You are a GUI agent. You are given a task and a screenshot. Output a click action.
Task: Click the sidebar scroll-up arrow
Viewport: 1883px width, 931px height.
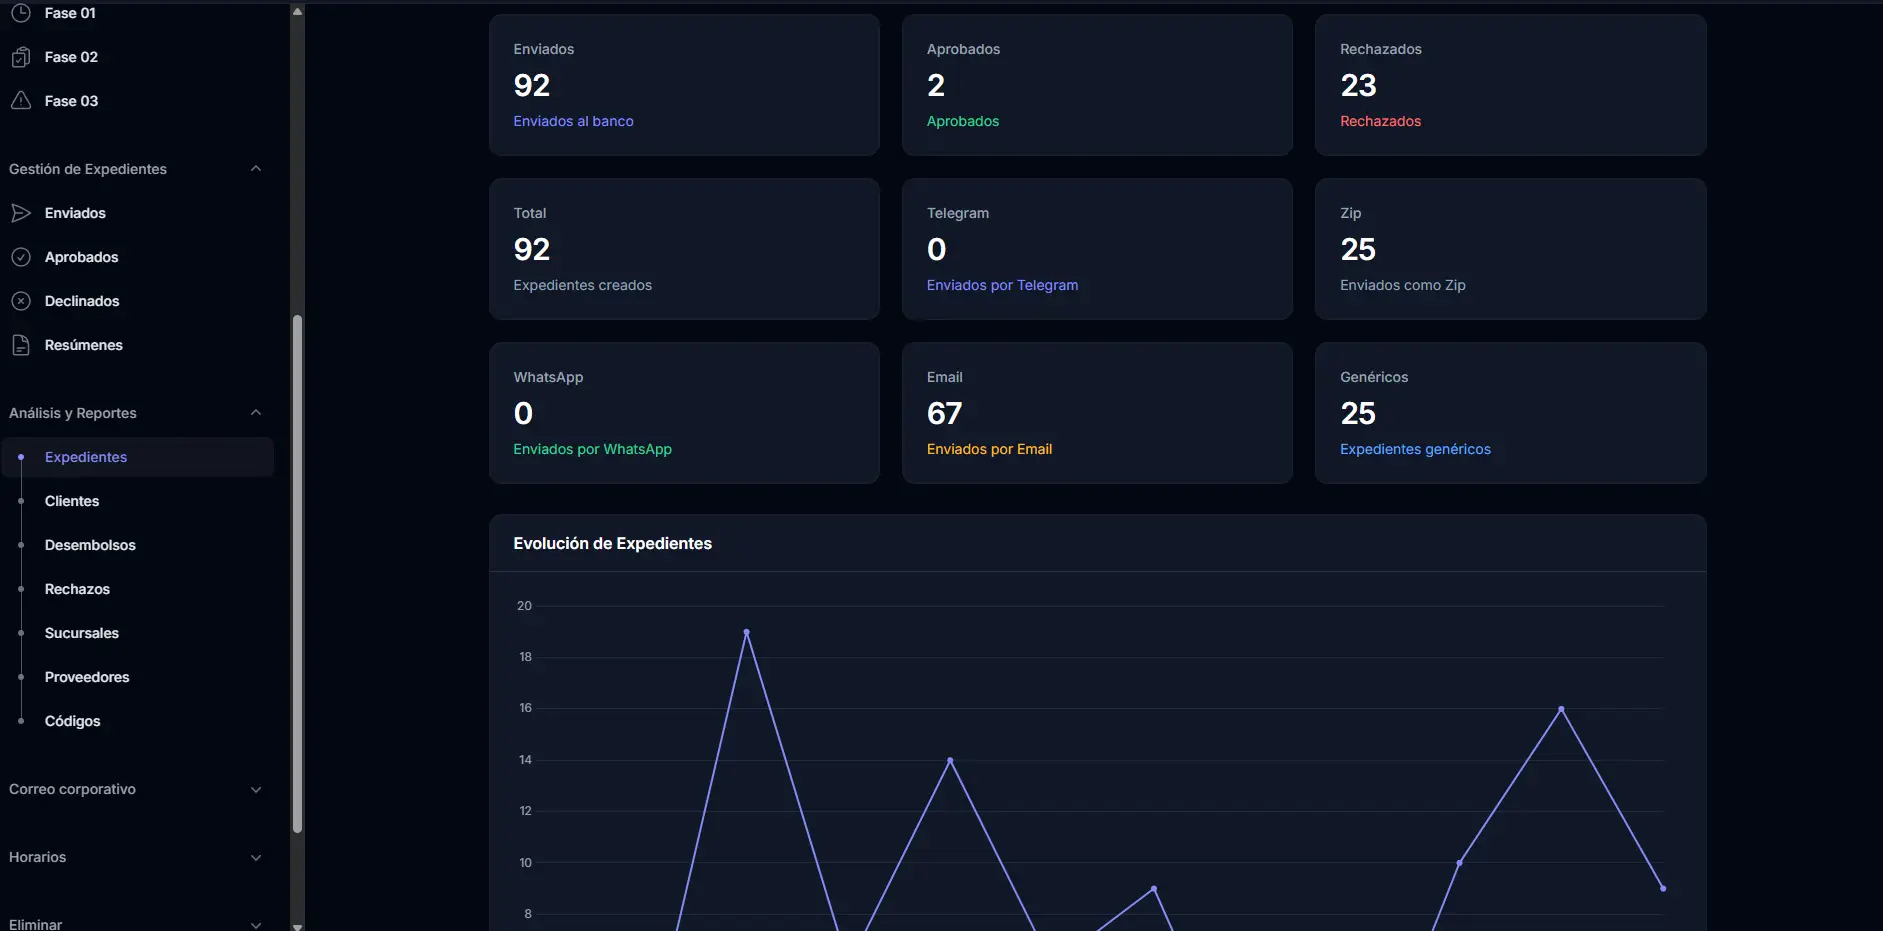297,11
